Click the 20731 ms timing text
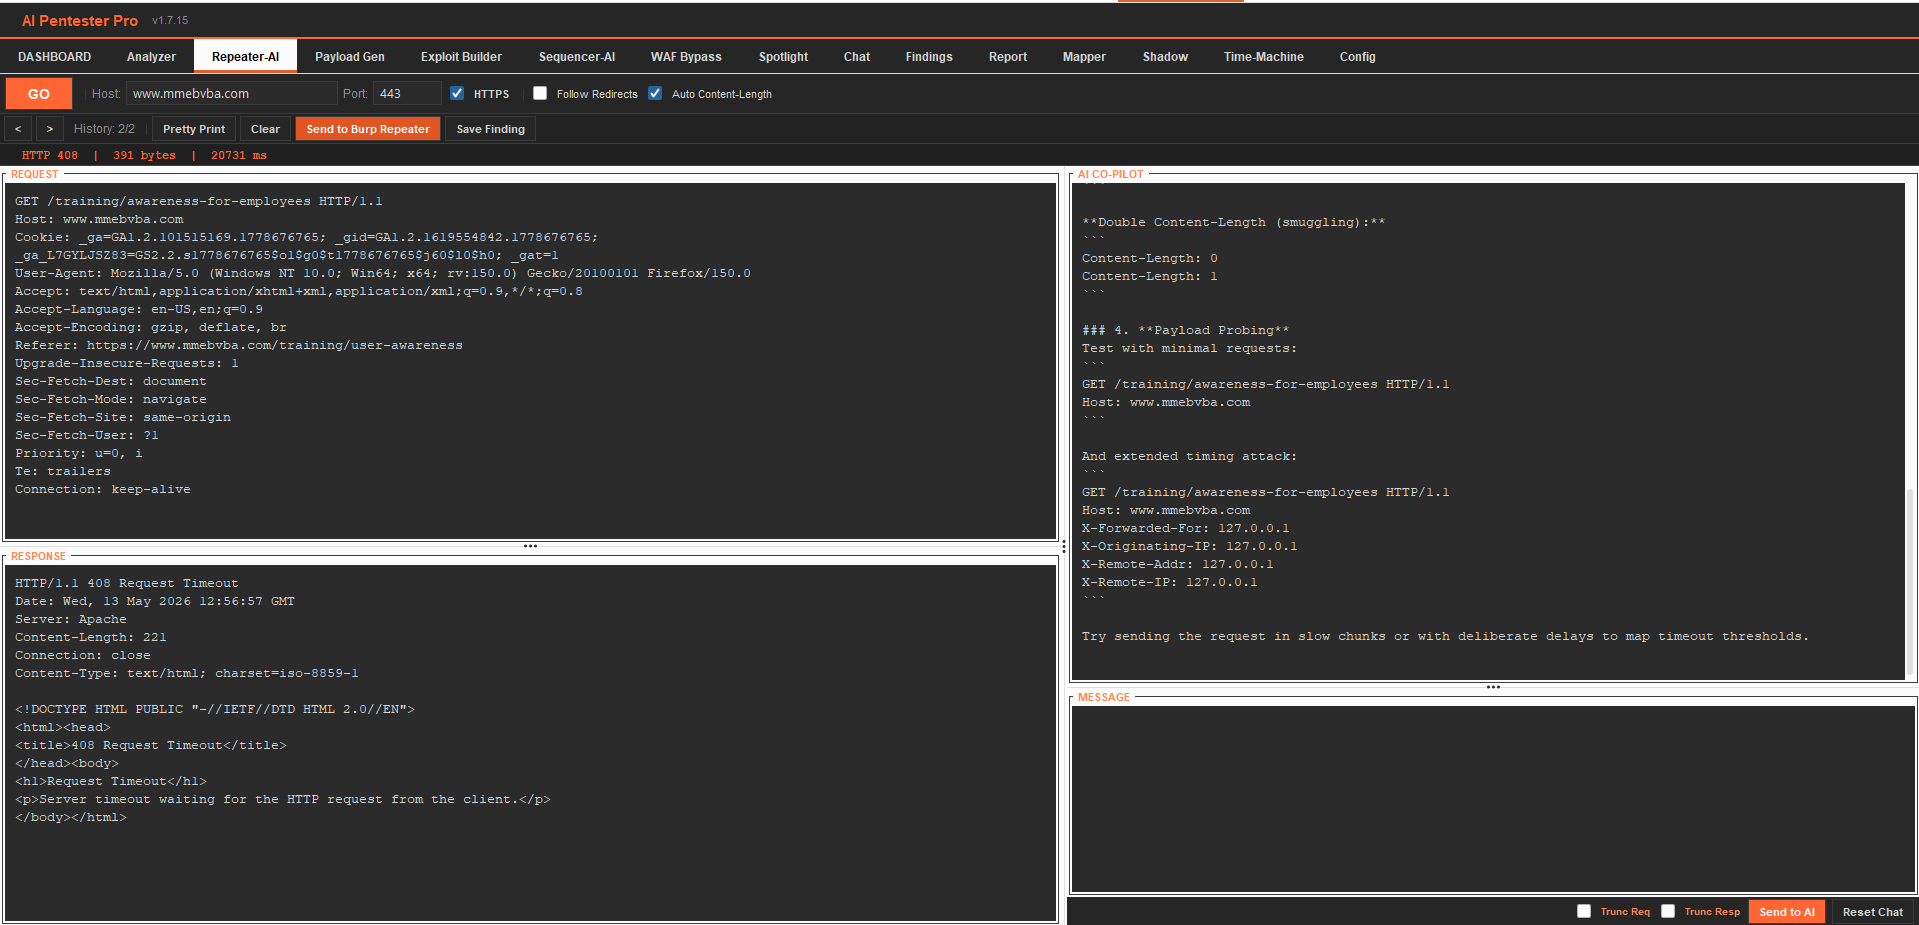 coord(239,155)
